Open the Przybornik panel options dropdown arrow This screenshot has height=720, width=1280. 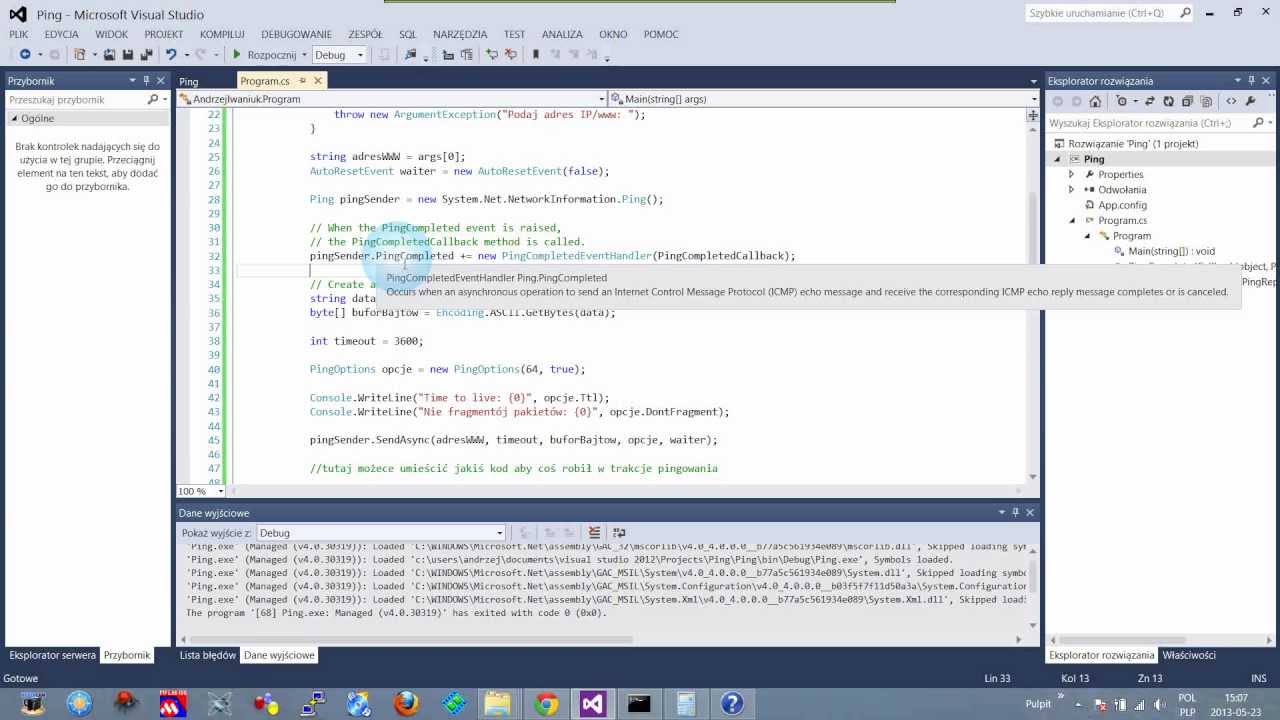[132, 81]
